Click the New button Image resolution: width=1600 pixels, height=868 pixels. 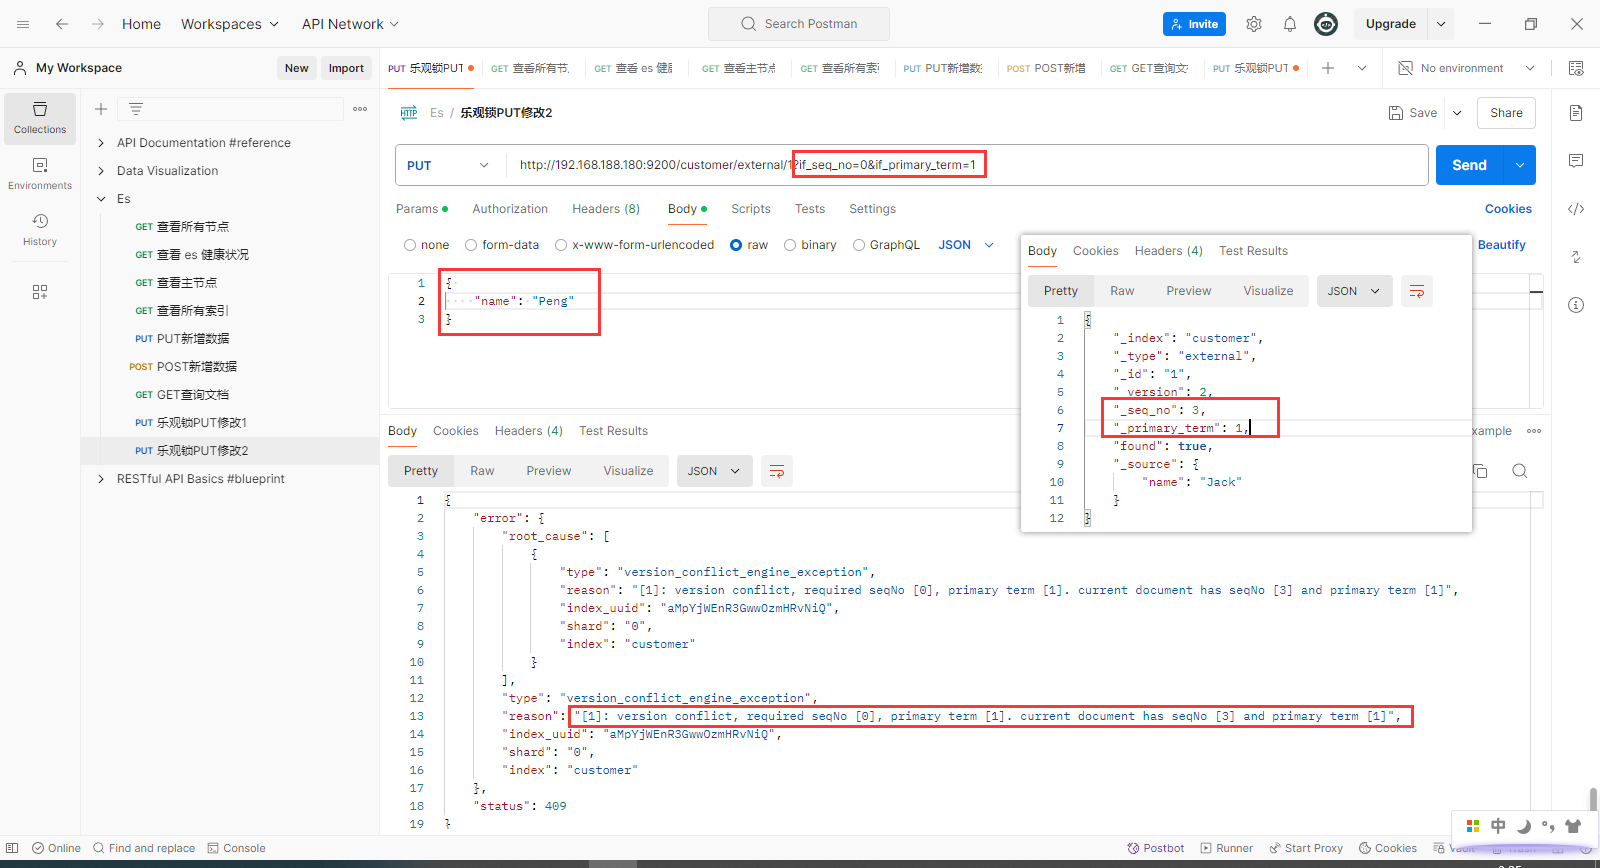[x=296, y=68]
